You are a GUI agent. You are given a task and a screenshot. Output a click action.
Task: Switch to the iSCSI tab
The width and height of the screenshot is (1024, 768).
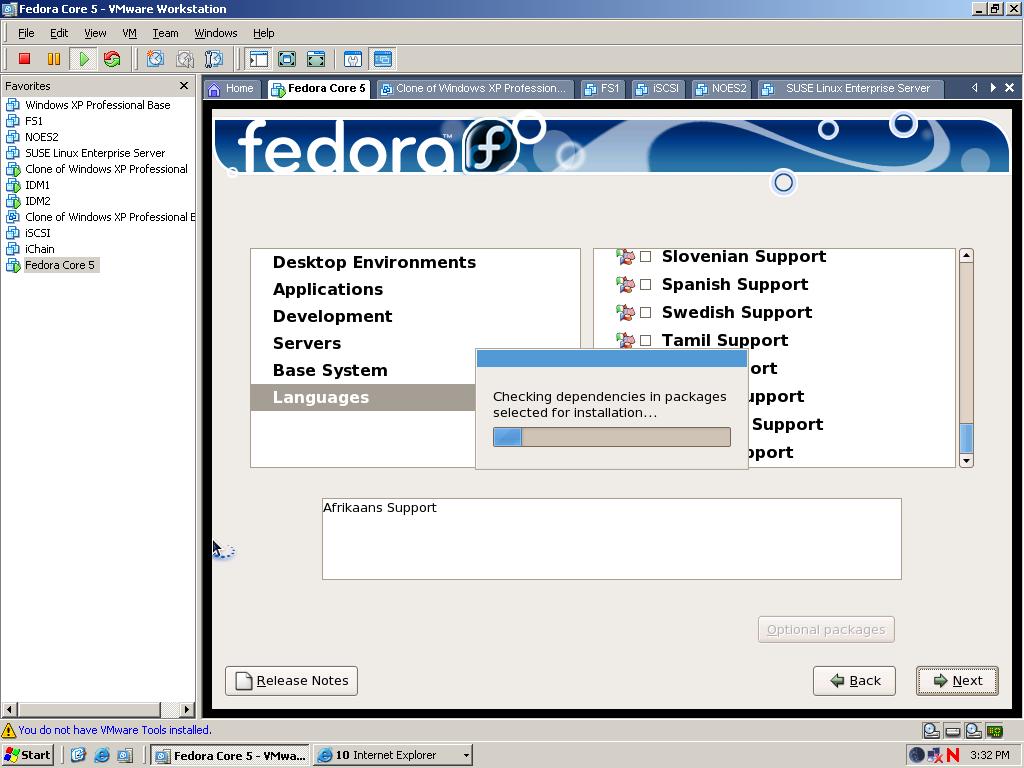click(658, 89)
